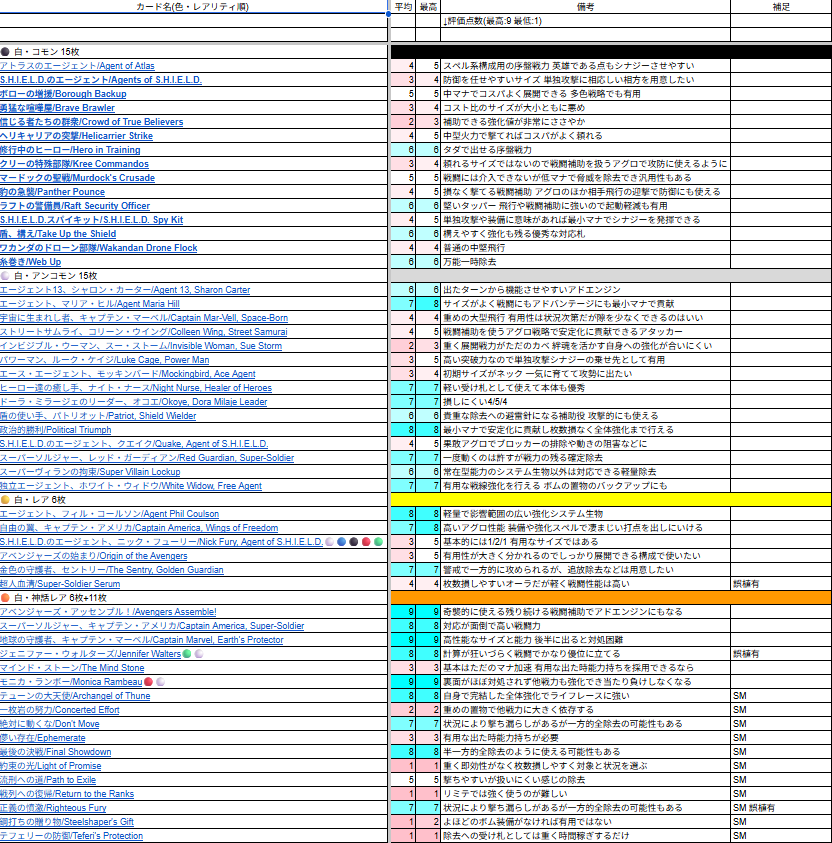This screenshot has width=832, height=843.
Task: Open the Agent Phil Coulson link
Action: tap(109, 513)
